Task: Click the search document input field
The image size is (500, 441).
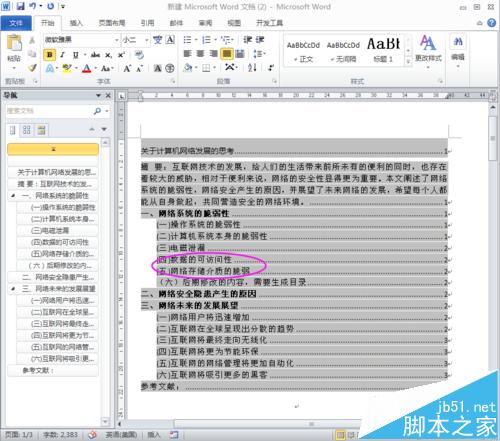Action: pos(49,111)
